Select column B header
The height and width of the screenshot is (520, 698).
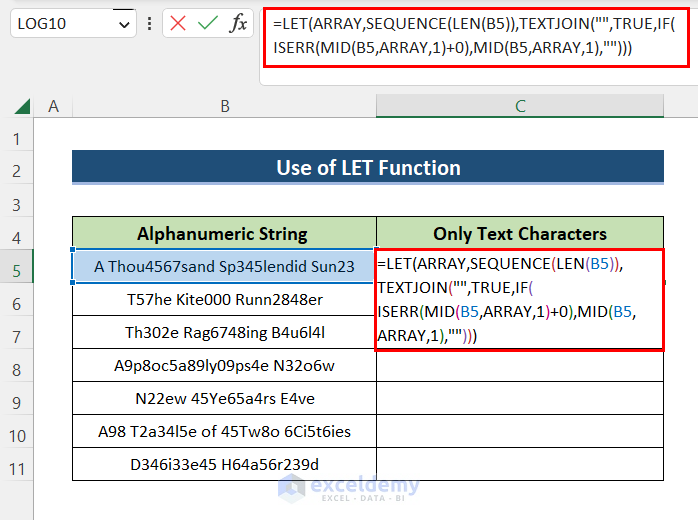(x=225, y=106)
